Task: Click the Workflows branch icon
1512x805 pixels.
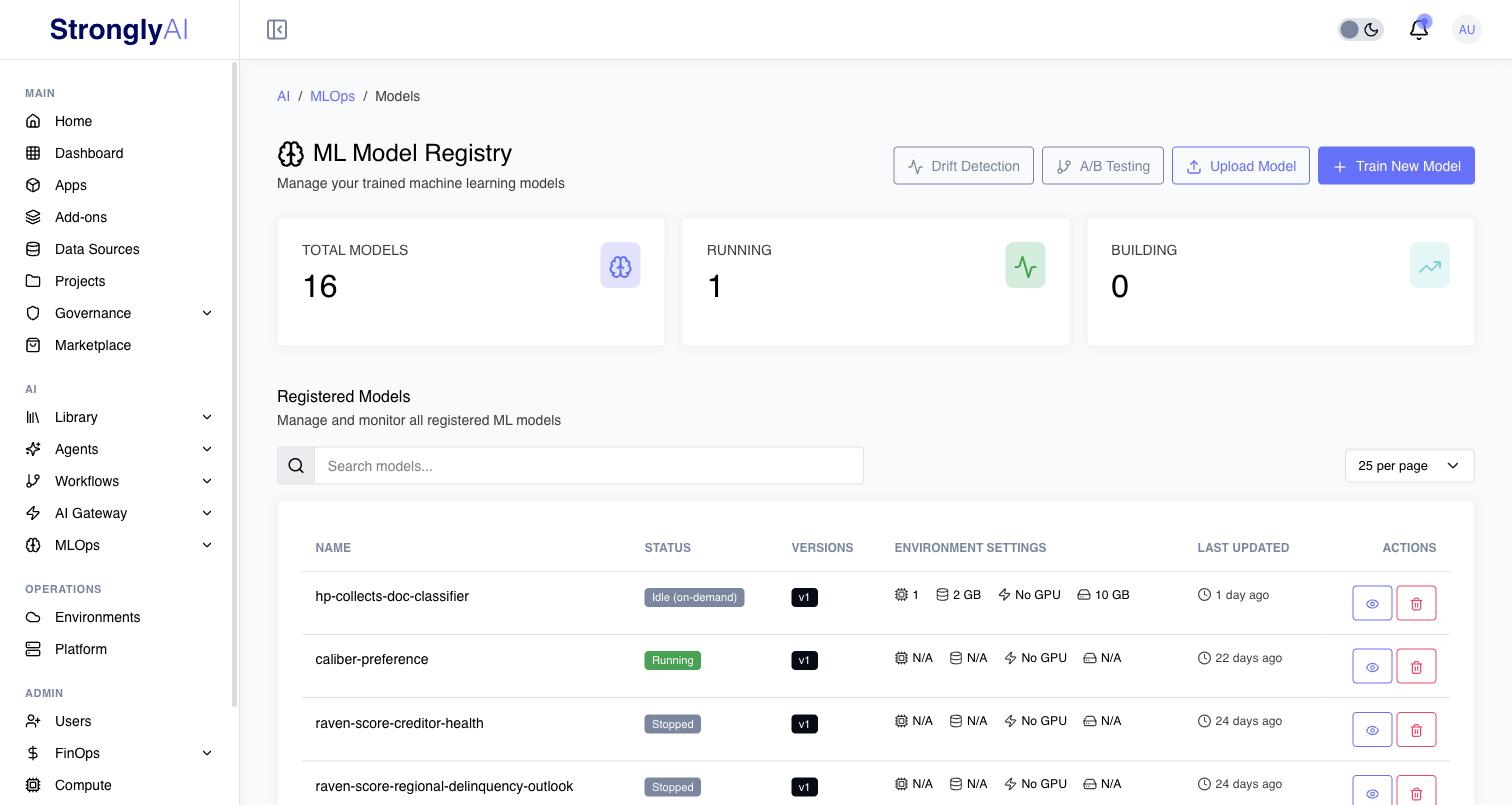Action: [33, 481]
